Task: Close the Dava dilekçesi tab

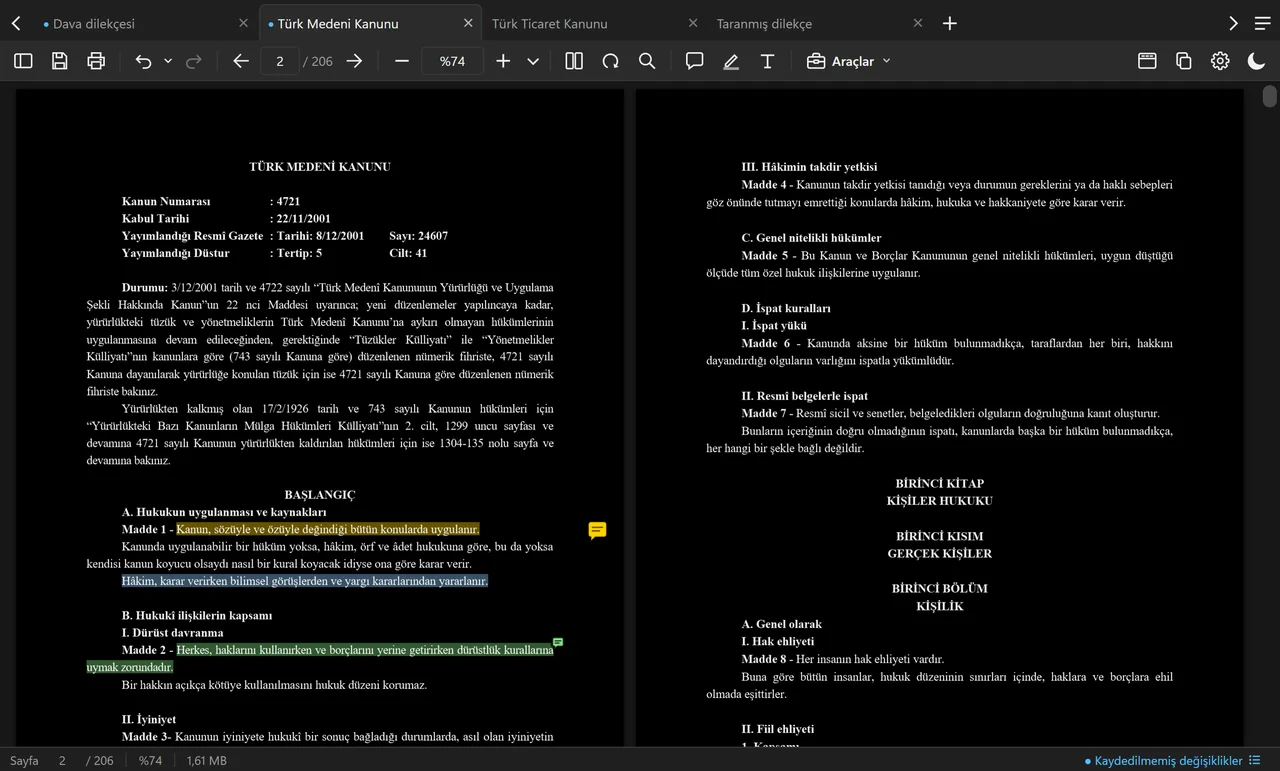Action: pos(244,23)
